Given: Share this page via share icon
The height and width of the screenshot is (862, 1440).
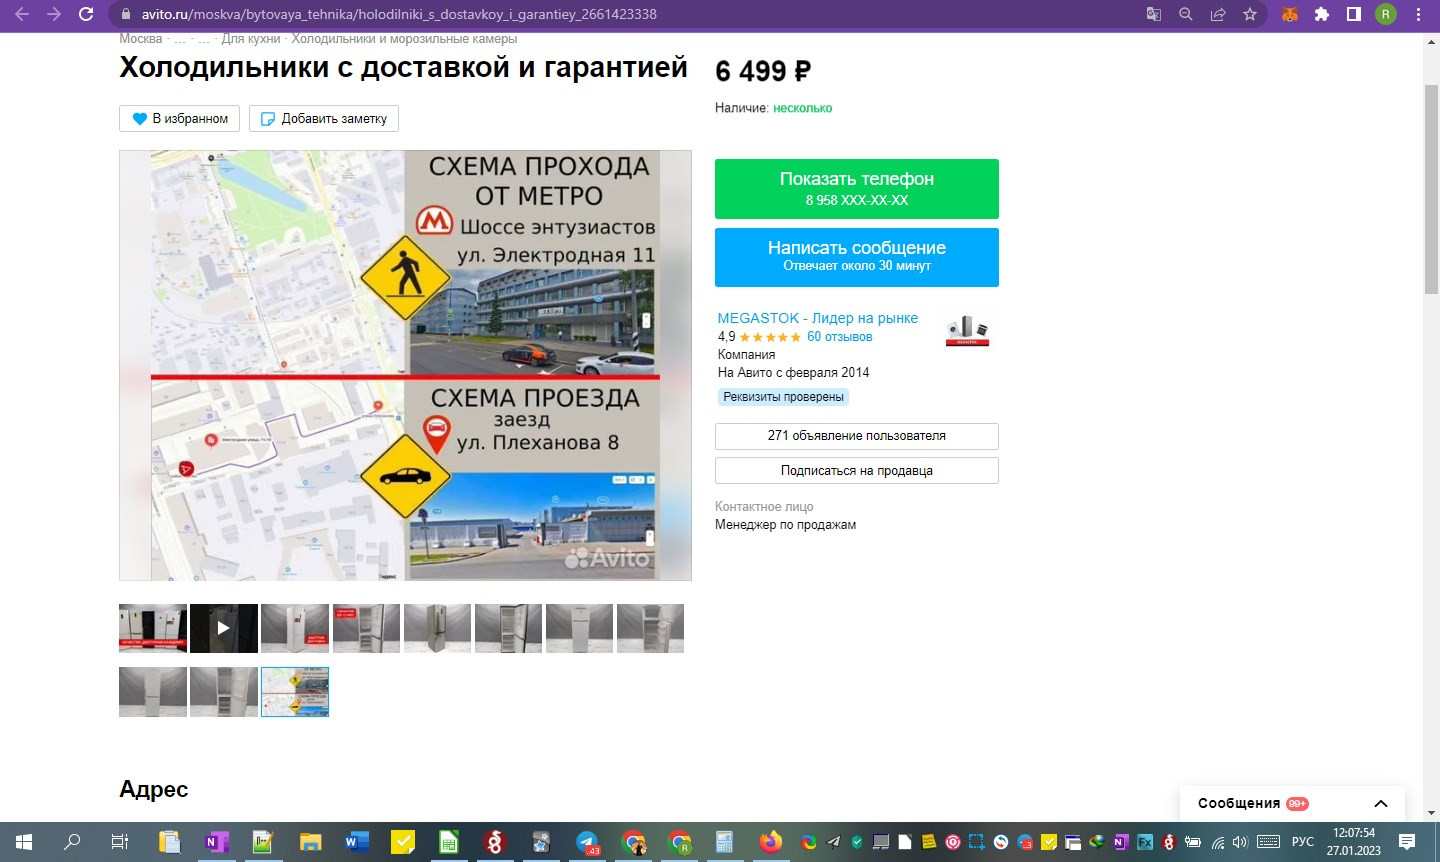Looking at the screenshot, I should coord(1217,14).
